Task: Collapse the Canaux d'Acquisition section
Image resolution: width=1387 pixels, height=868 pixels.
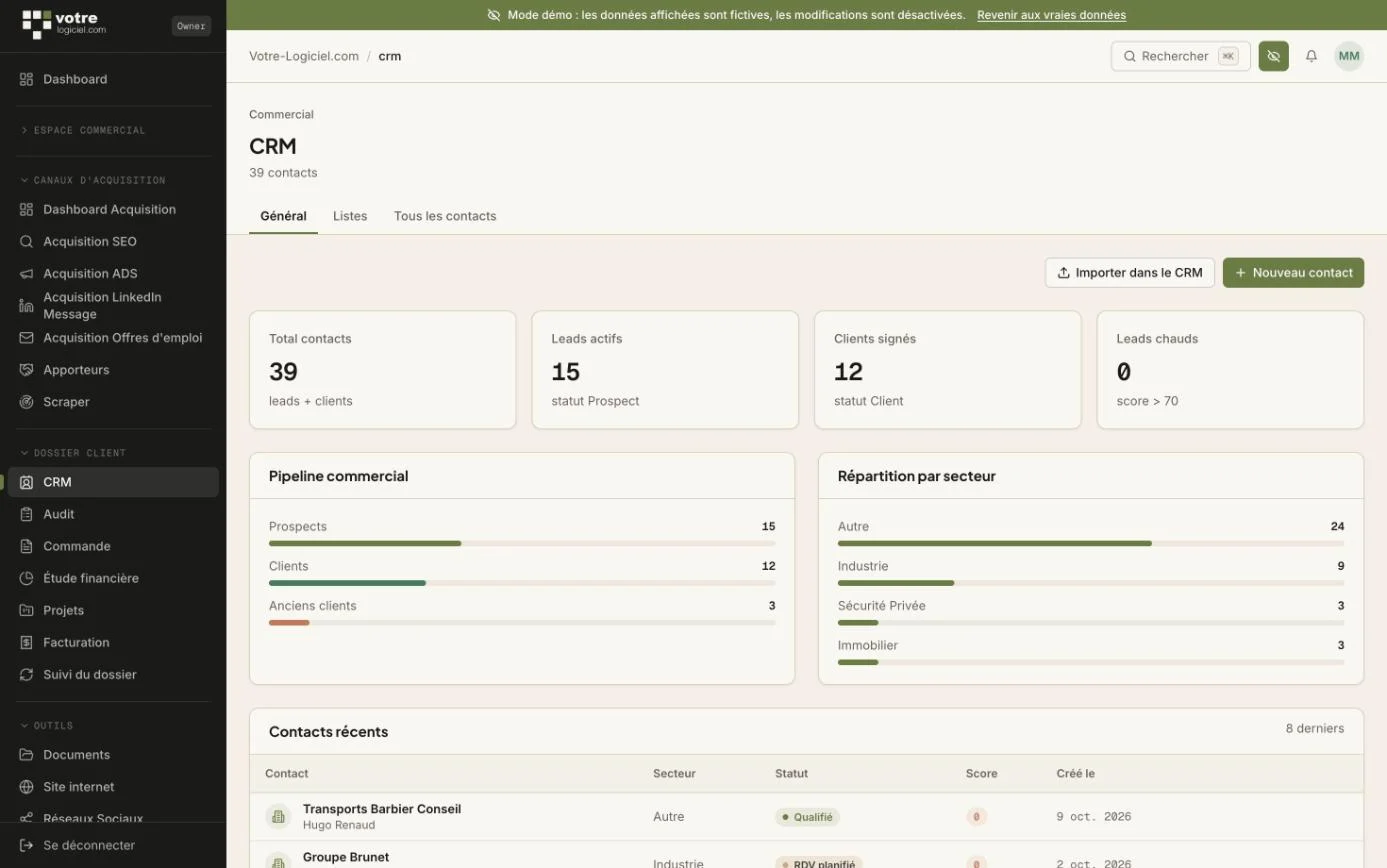Action: (x=93, y=180)
